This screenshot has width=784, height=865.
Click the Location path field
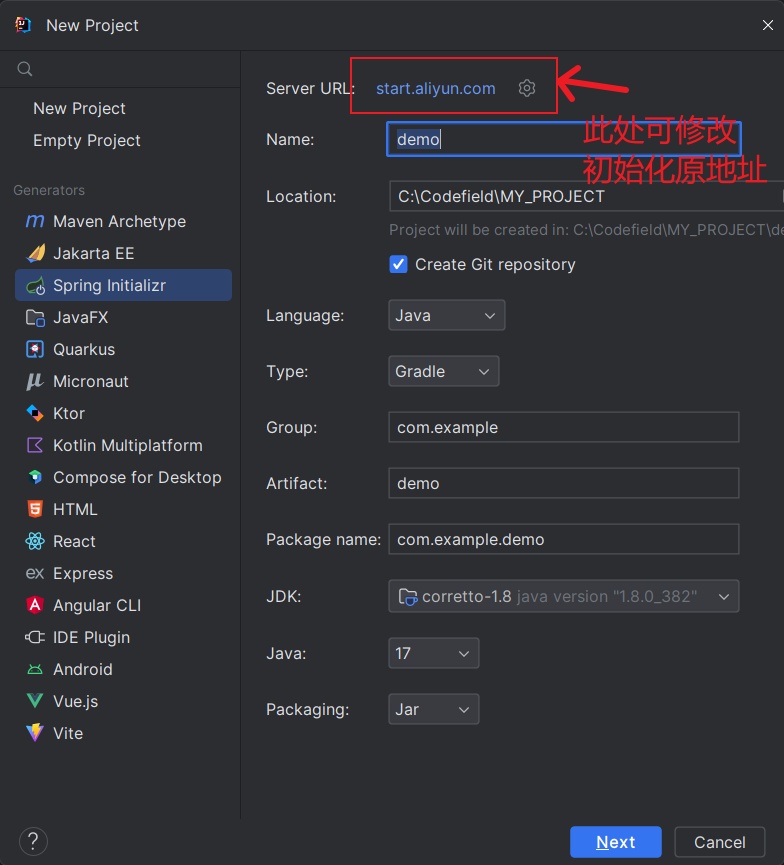click(x=586, y=196)
